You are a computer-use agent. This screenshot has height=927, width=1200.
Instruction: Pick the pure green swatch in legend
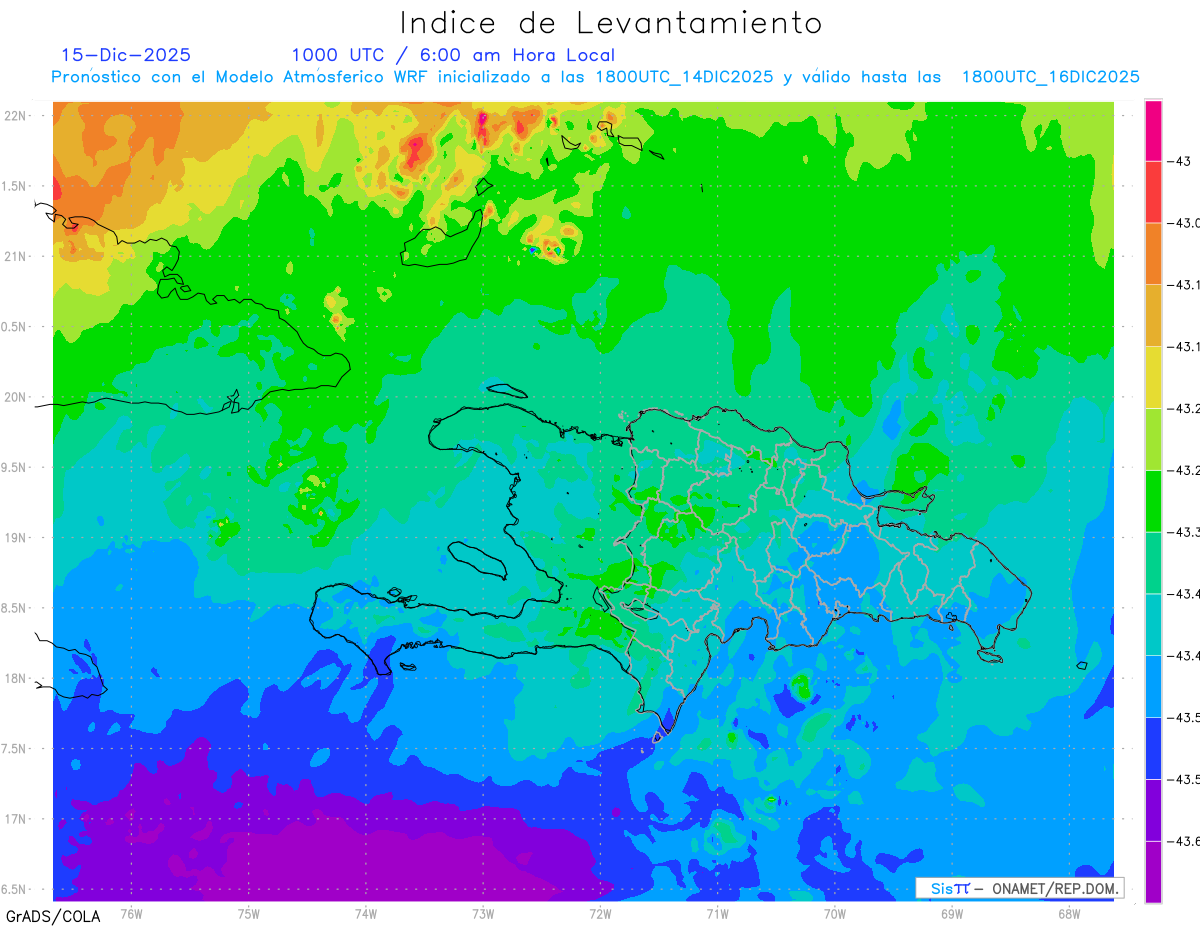(1153, 501)
